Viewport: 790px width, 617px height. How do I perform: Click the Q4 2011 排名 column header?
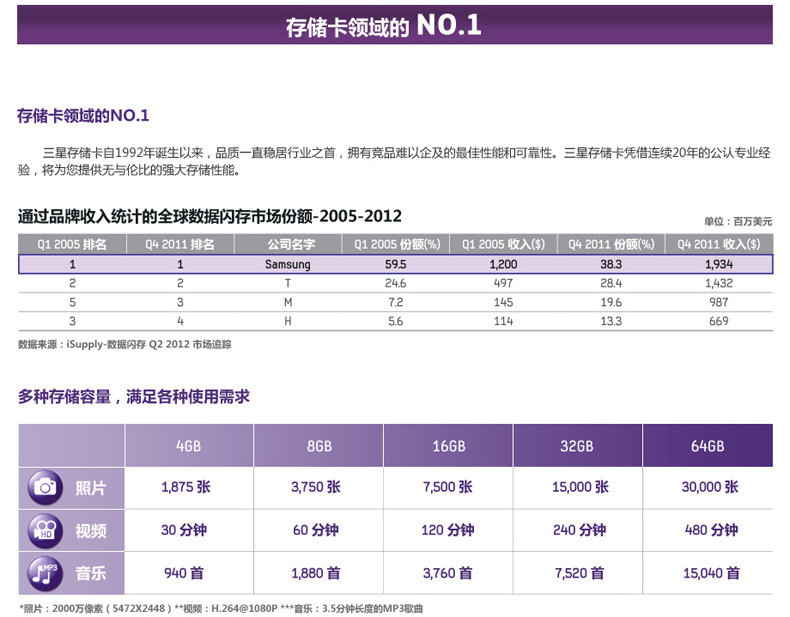[180, 244]
